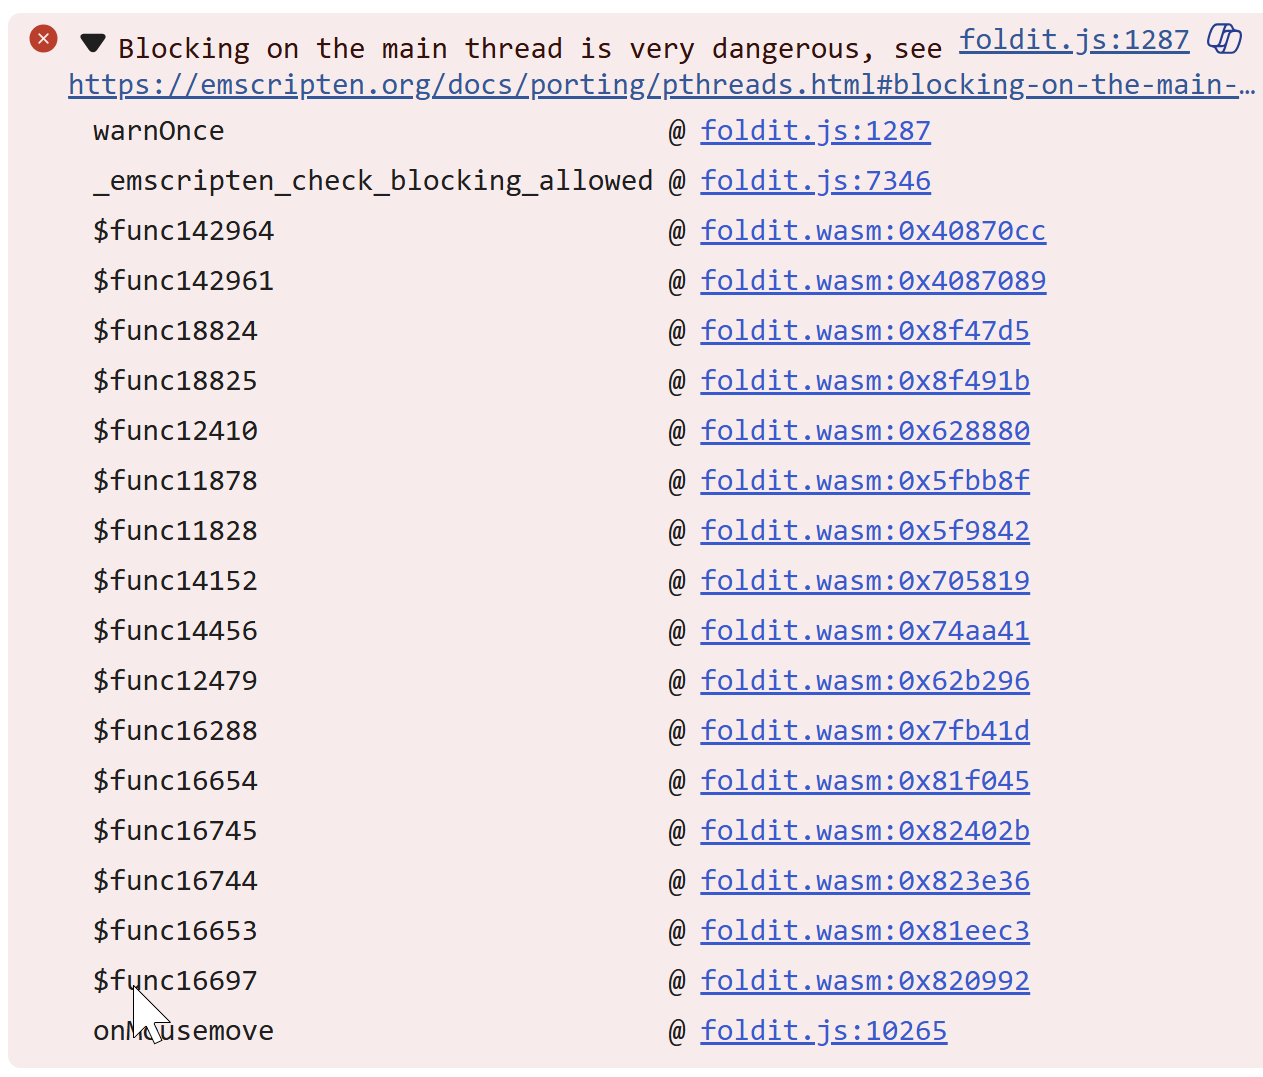The width and height of the screenshot is (1263, 1077).
Task: Click the Copilot explain-error icon
Action: [x=1224, y=39]
